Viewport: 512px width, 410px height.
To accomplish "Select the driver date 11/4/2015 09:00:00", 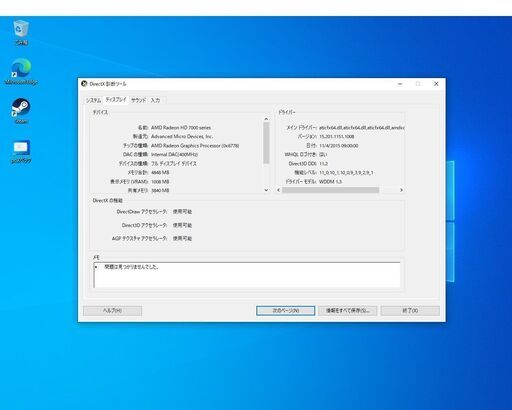I will (x=339, y=146).
